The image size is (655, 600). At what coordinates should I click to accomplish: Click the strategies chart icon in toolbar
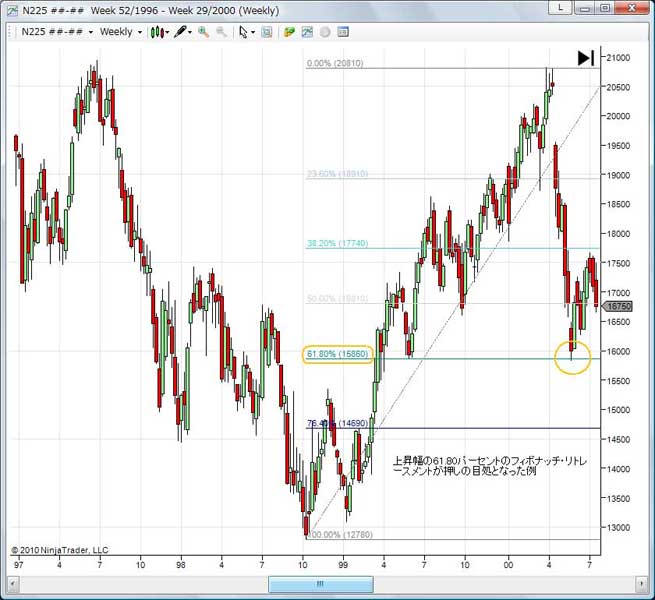[x=307, y=32]
